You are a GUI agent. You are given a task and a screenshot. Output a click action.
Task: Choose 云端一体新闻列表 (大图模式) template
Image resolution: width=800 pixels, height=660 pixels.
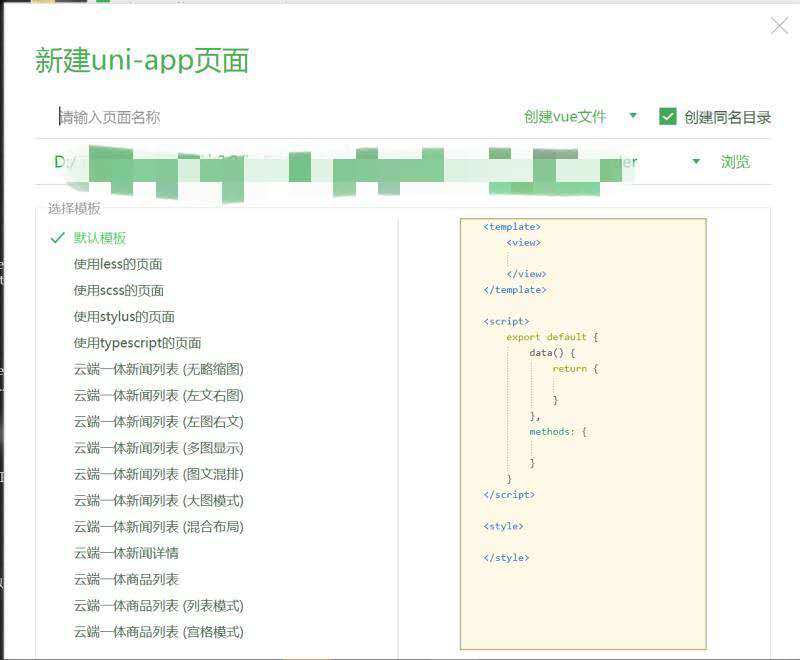click(x=158, y=501)
